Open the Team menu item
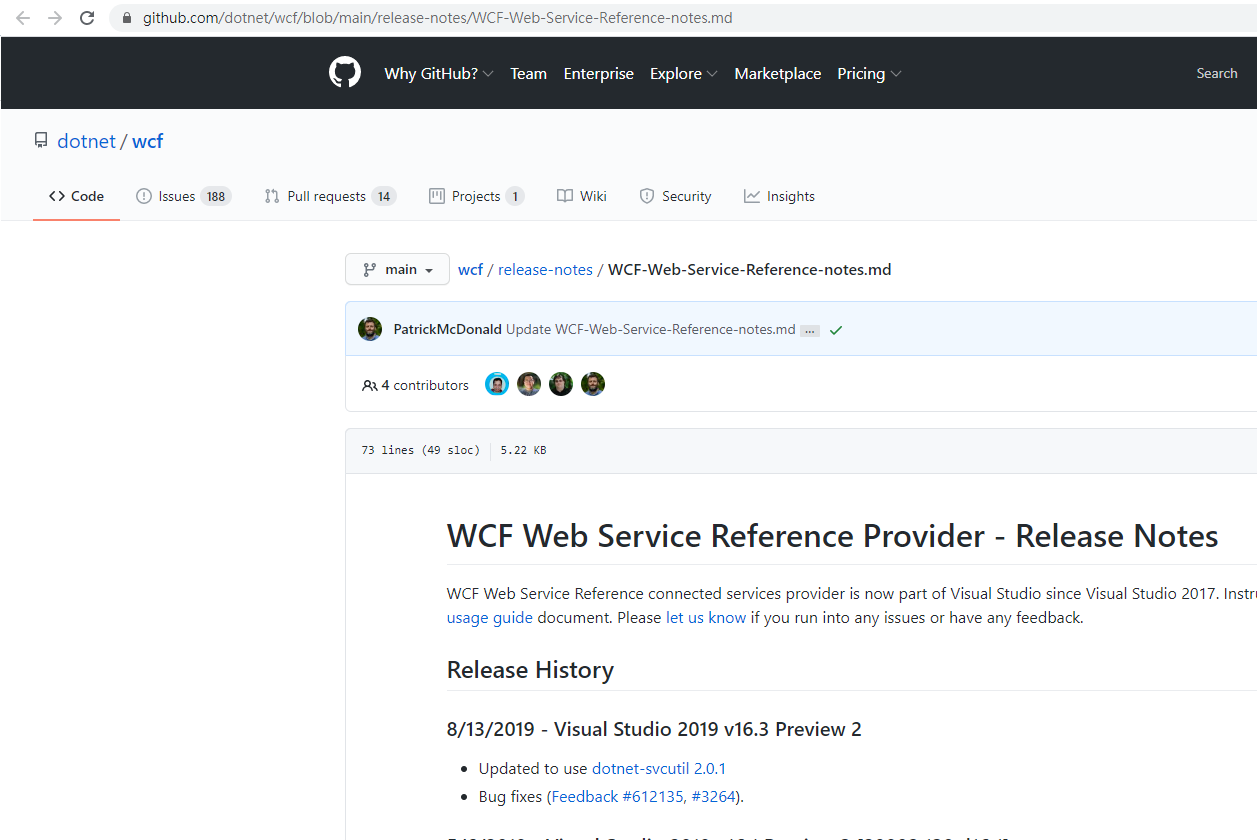 click(528, 74)
